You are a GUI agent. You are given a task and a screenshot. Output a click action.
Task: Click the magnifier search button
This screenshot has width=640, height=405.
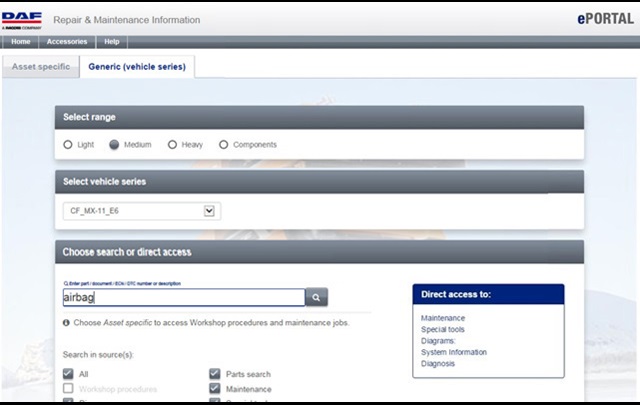click(x=316, y=297)
